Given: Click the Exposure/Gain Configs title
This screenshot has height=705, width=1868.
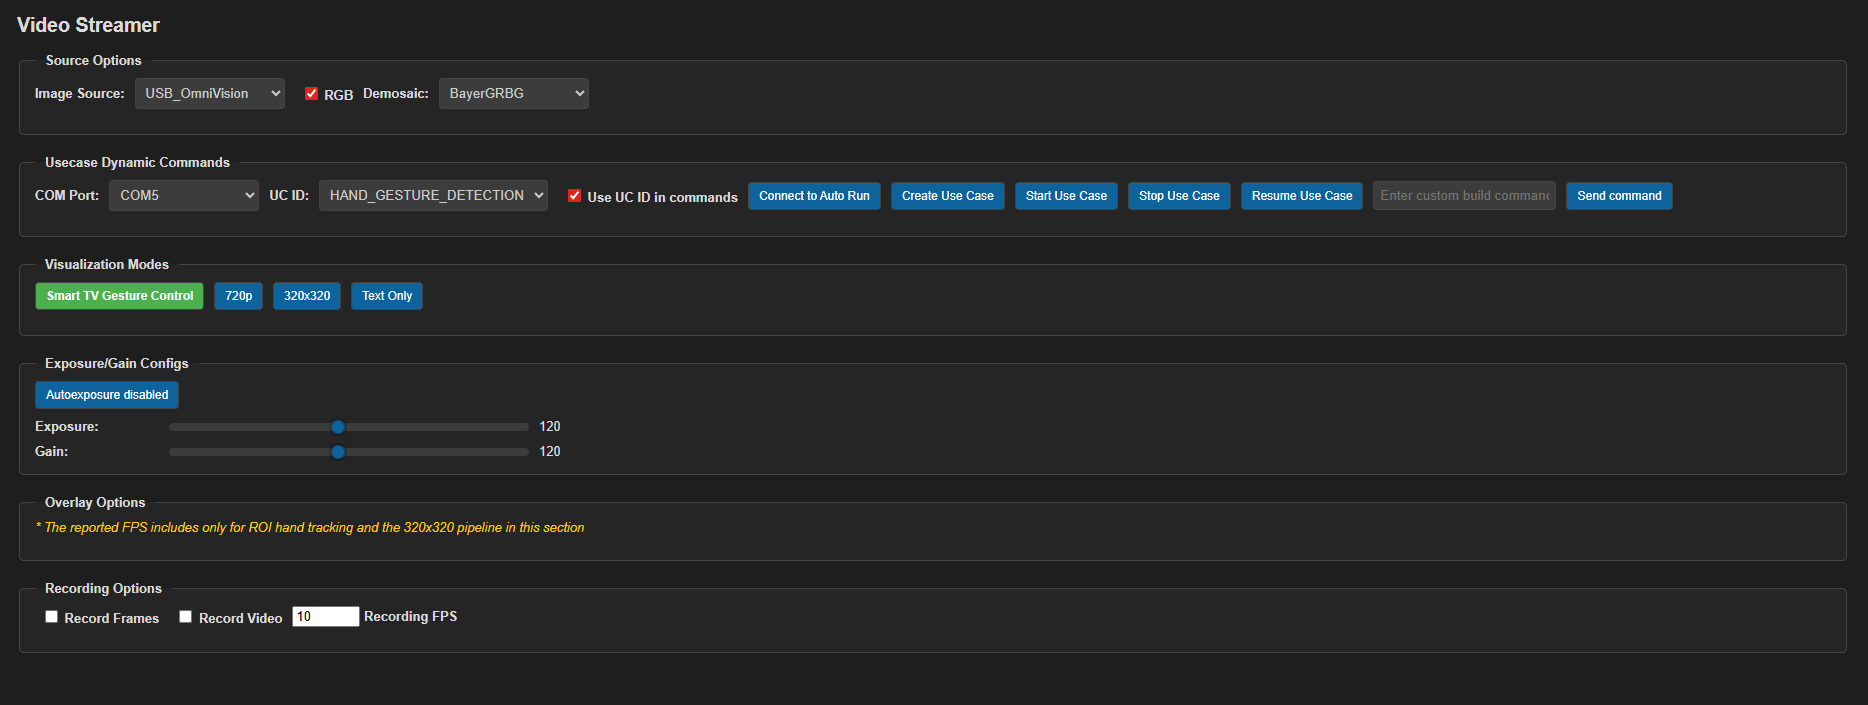Looking at the screenshot, I should pyautogui.click(x=117, y=364).
